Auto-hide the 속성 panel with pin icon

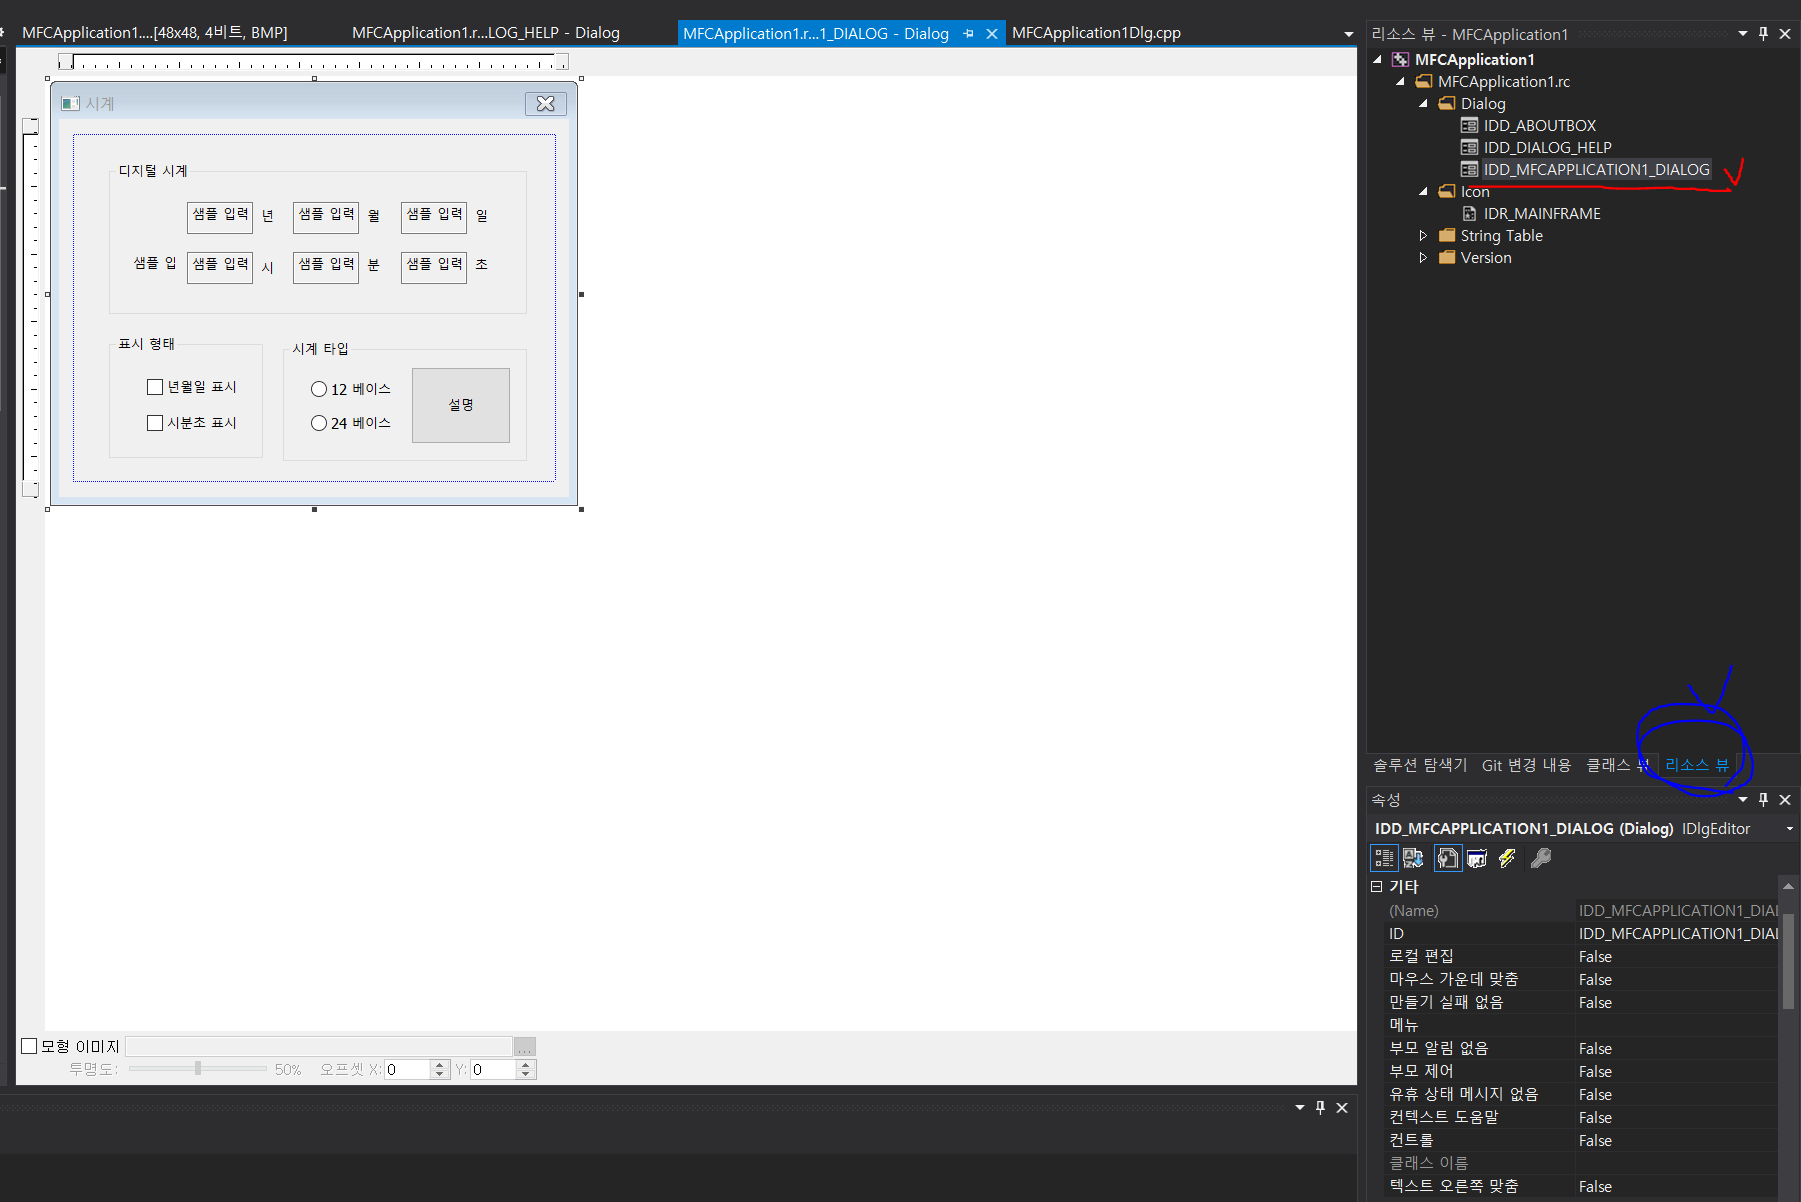(x=1763, y=799)
